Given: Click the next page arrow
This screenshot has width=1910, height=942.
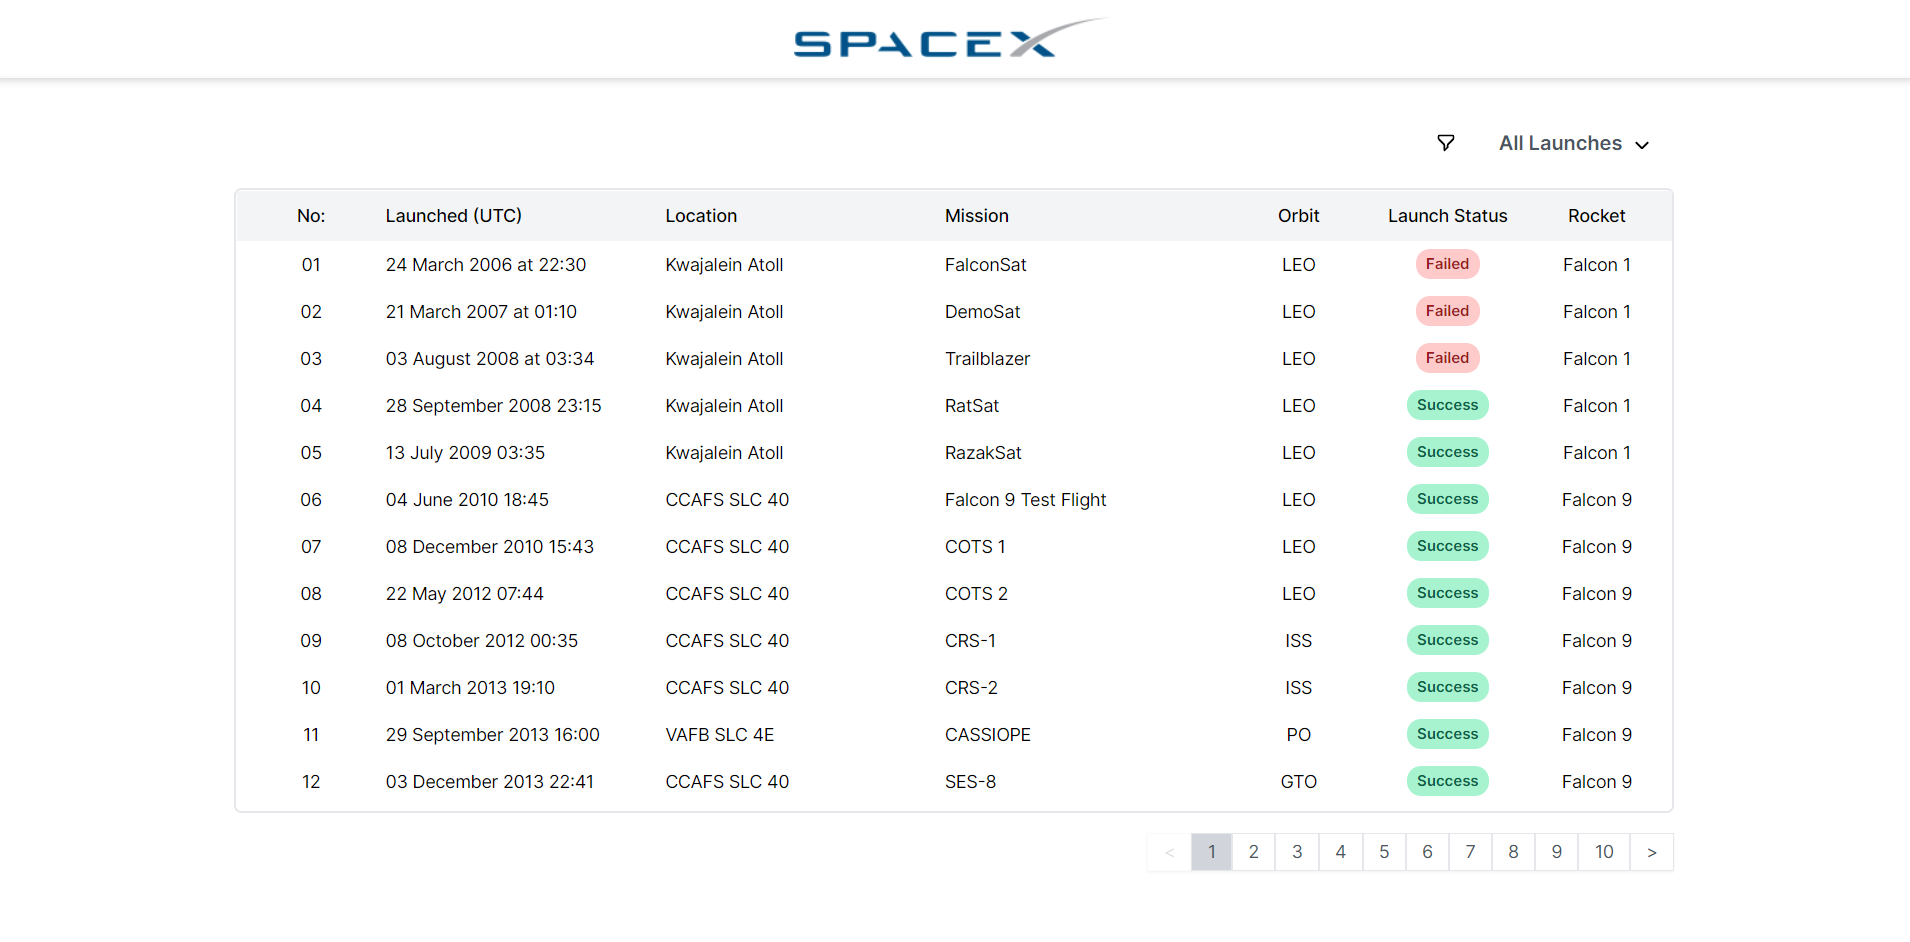Looking at the screenshot, I should click(x=1652, y=852).
